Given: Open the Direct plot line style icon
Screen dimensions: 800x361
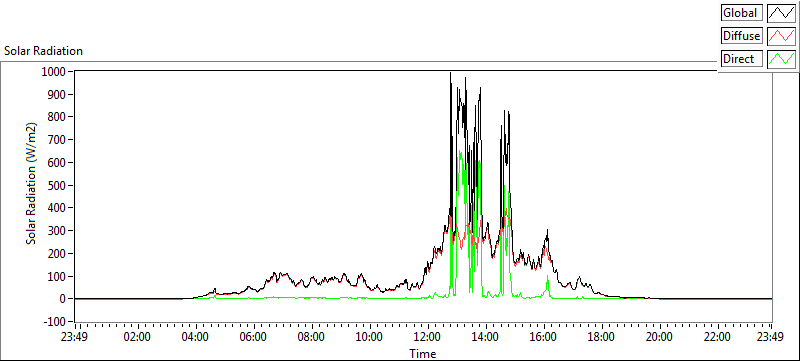Looking at the screenshot, I should 781,59.
